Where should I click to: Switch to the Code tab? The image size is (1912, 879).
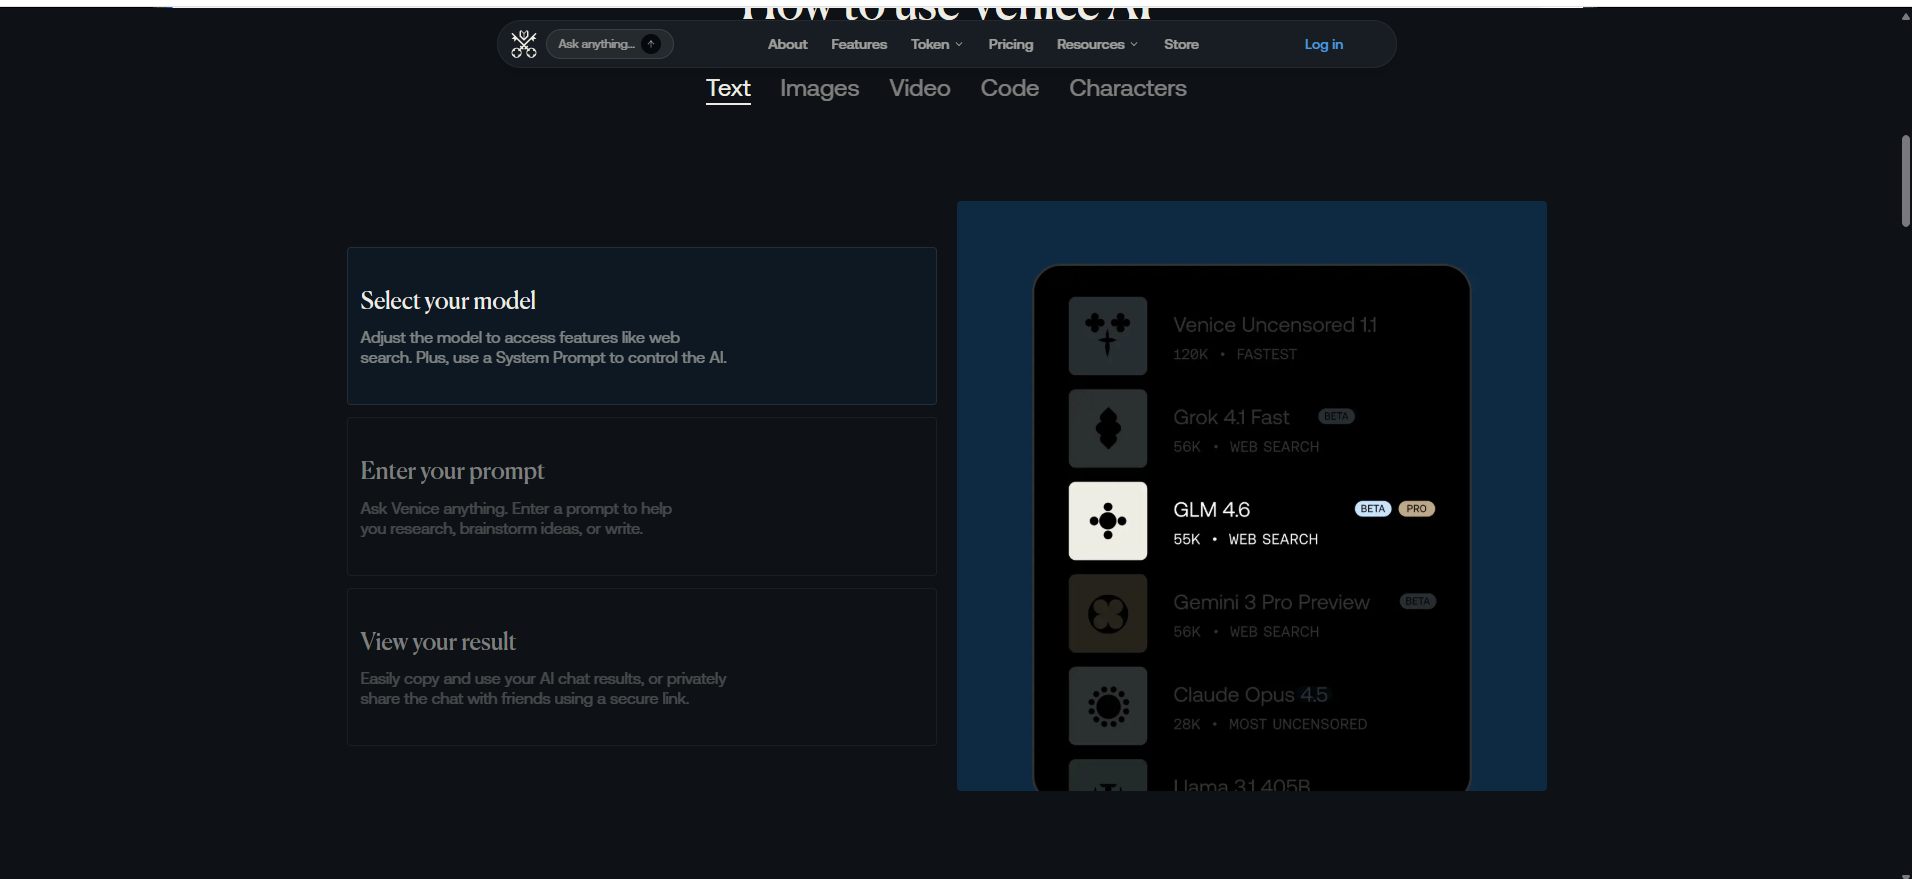click(1009, 88)
